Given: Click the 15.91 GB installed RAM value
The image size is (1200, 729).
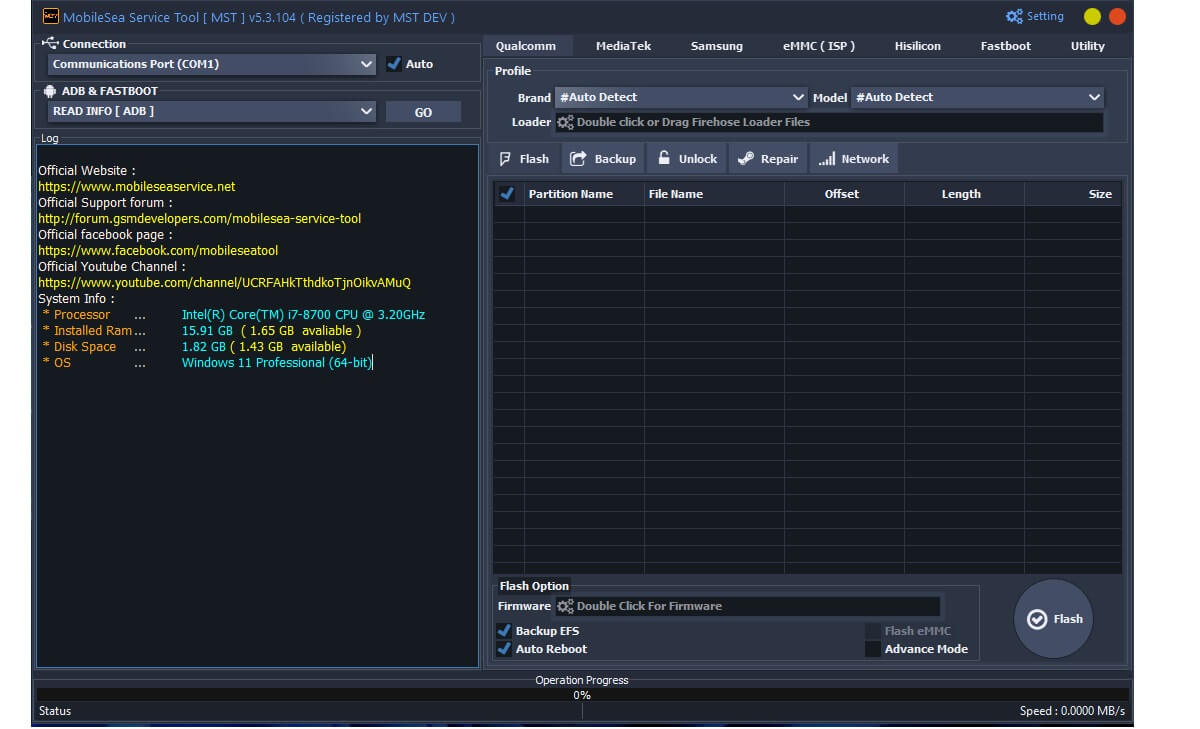Looking at the screenshot, I should coord(207,331).
